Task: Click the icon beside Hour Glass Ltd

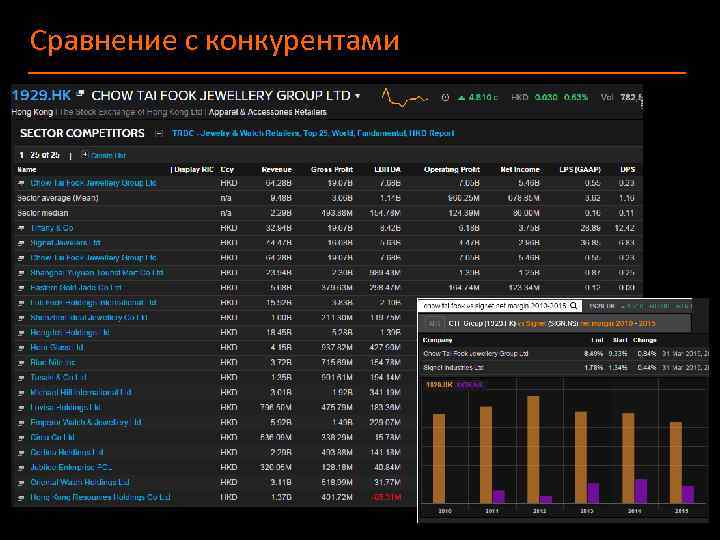Action: tap(21, 349)
